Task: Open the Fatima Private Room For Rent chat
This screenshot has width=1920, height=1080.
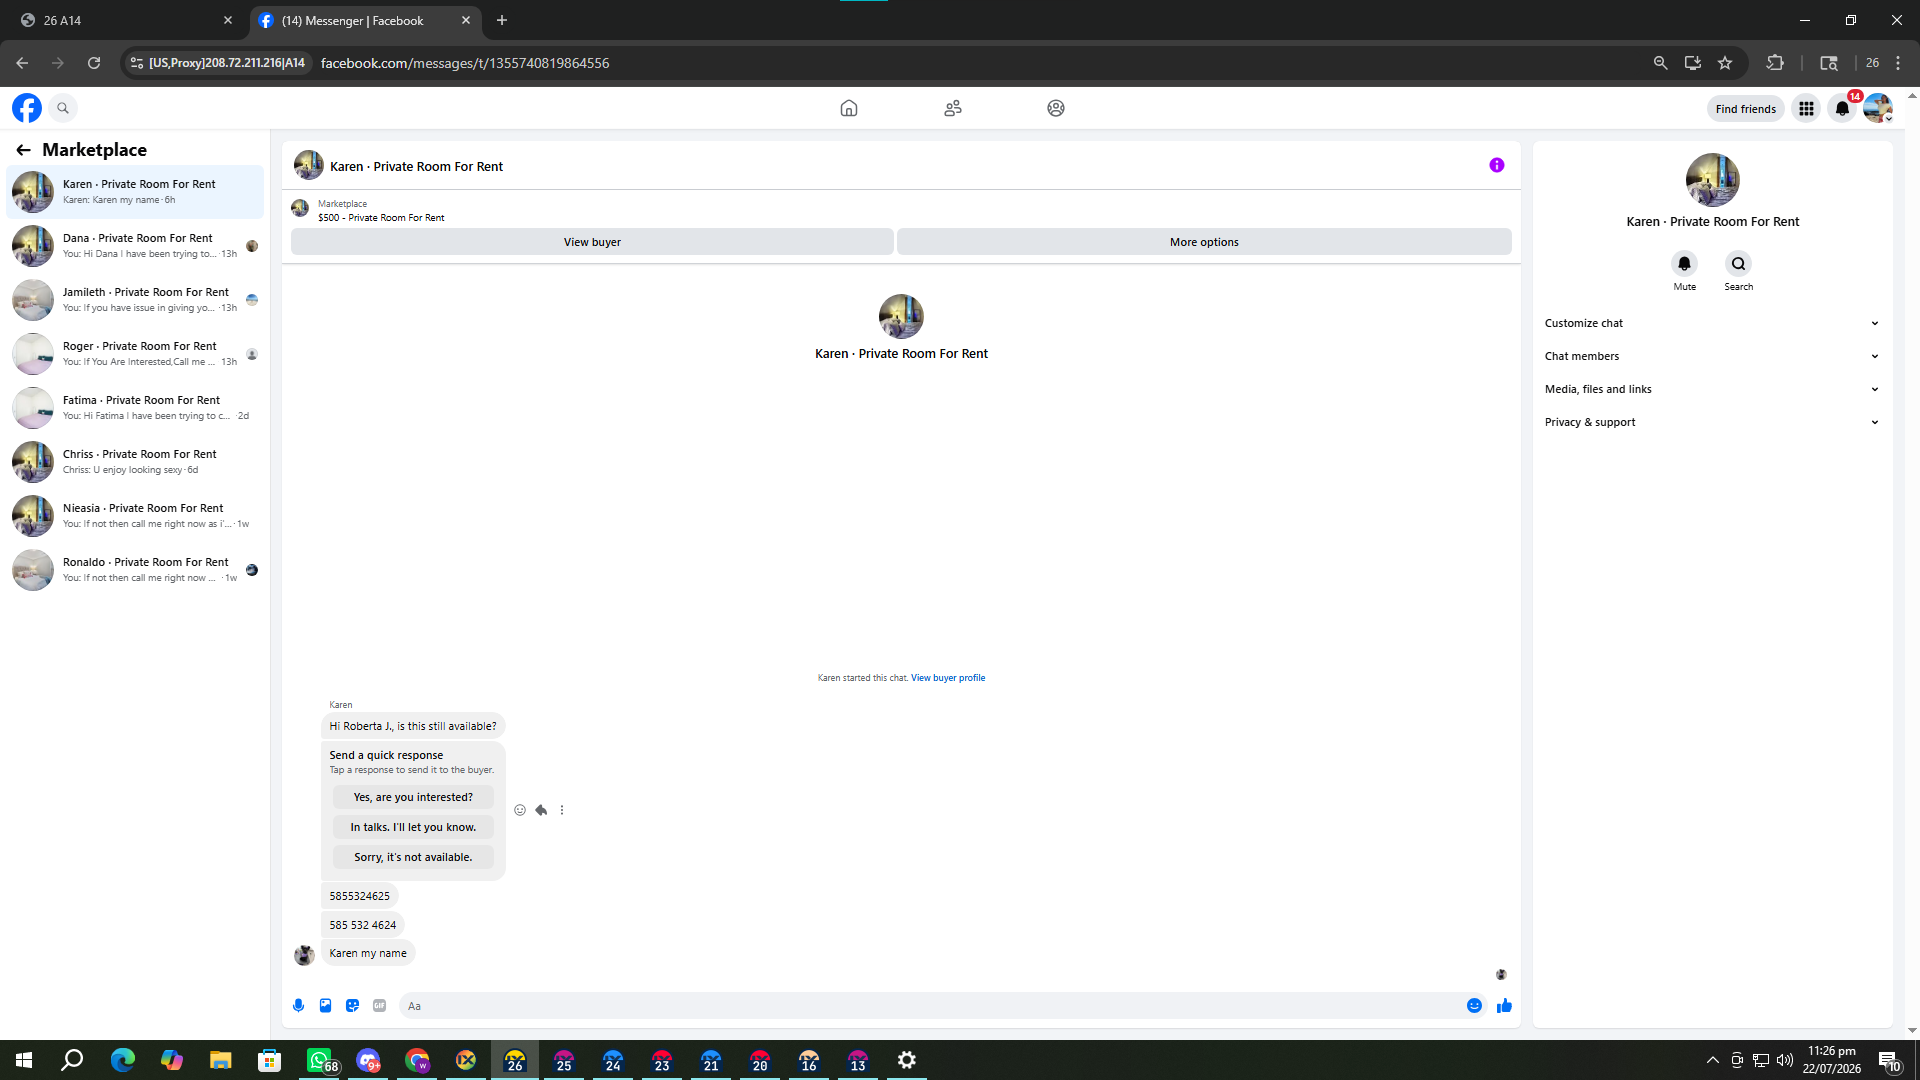Action: 135,408
